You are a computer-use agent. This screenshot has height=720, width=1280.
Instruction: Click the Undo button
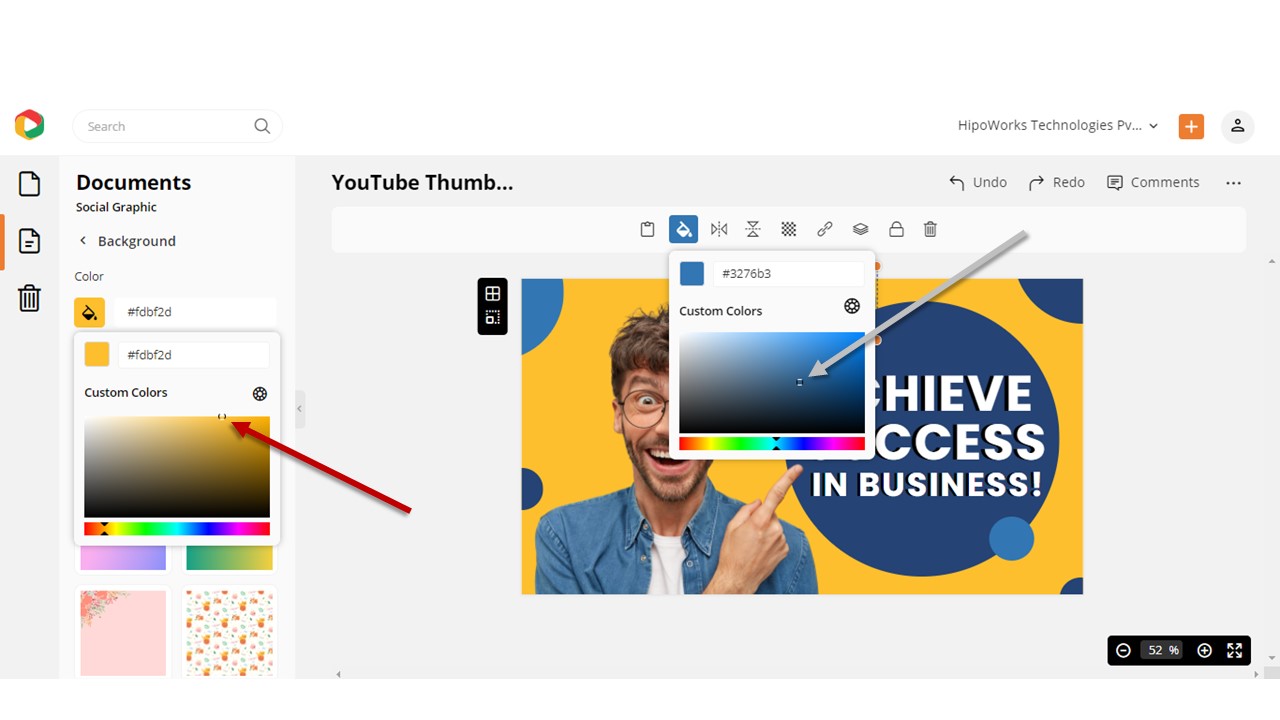click(977, 182)
